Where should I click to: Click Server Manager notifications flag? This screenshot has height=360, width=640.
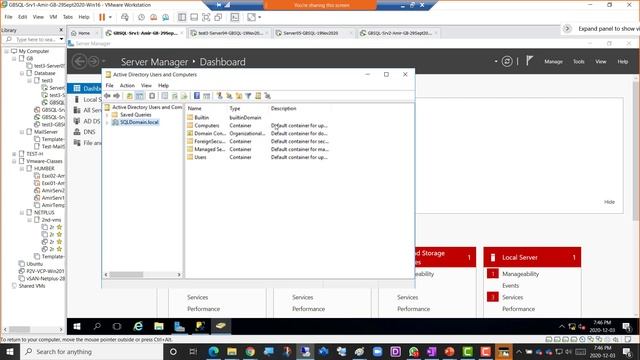[x=529, y=61]
